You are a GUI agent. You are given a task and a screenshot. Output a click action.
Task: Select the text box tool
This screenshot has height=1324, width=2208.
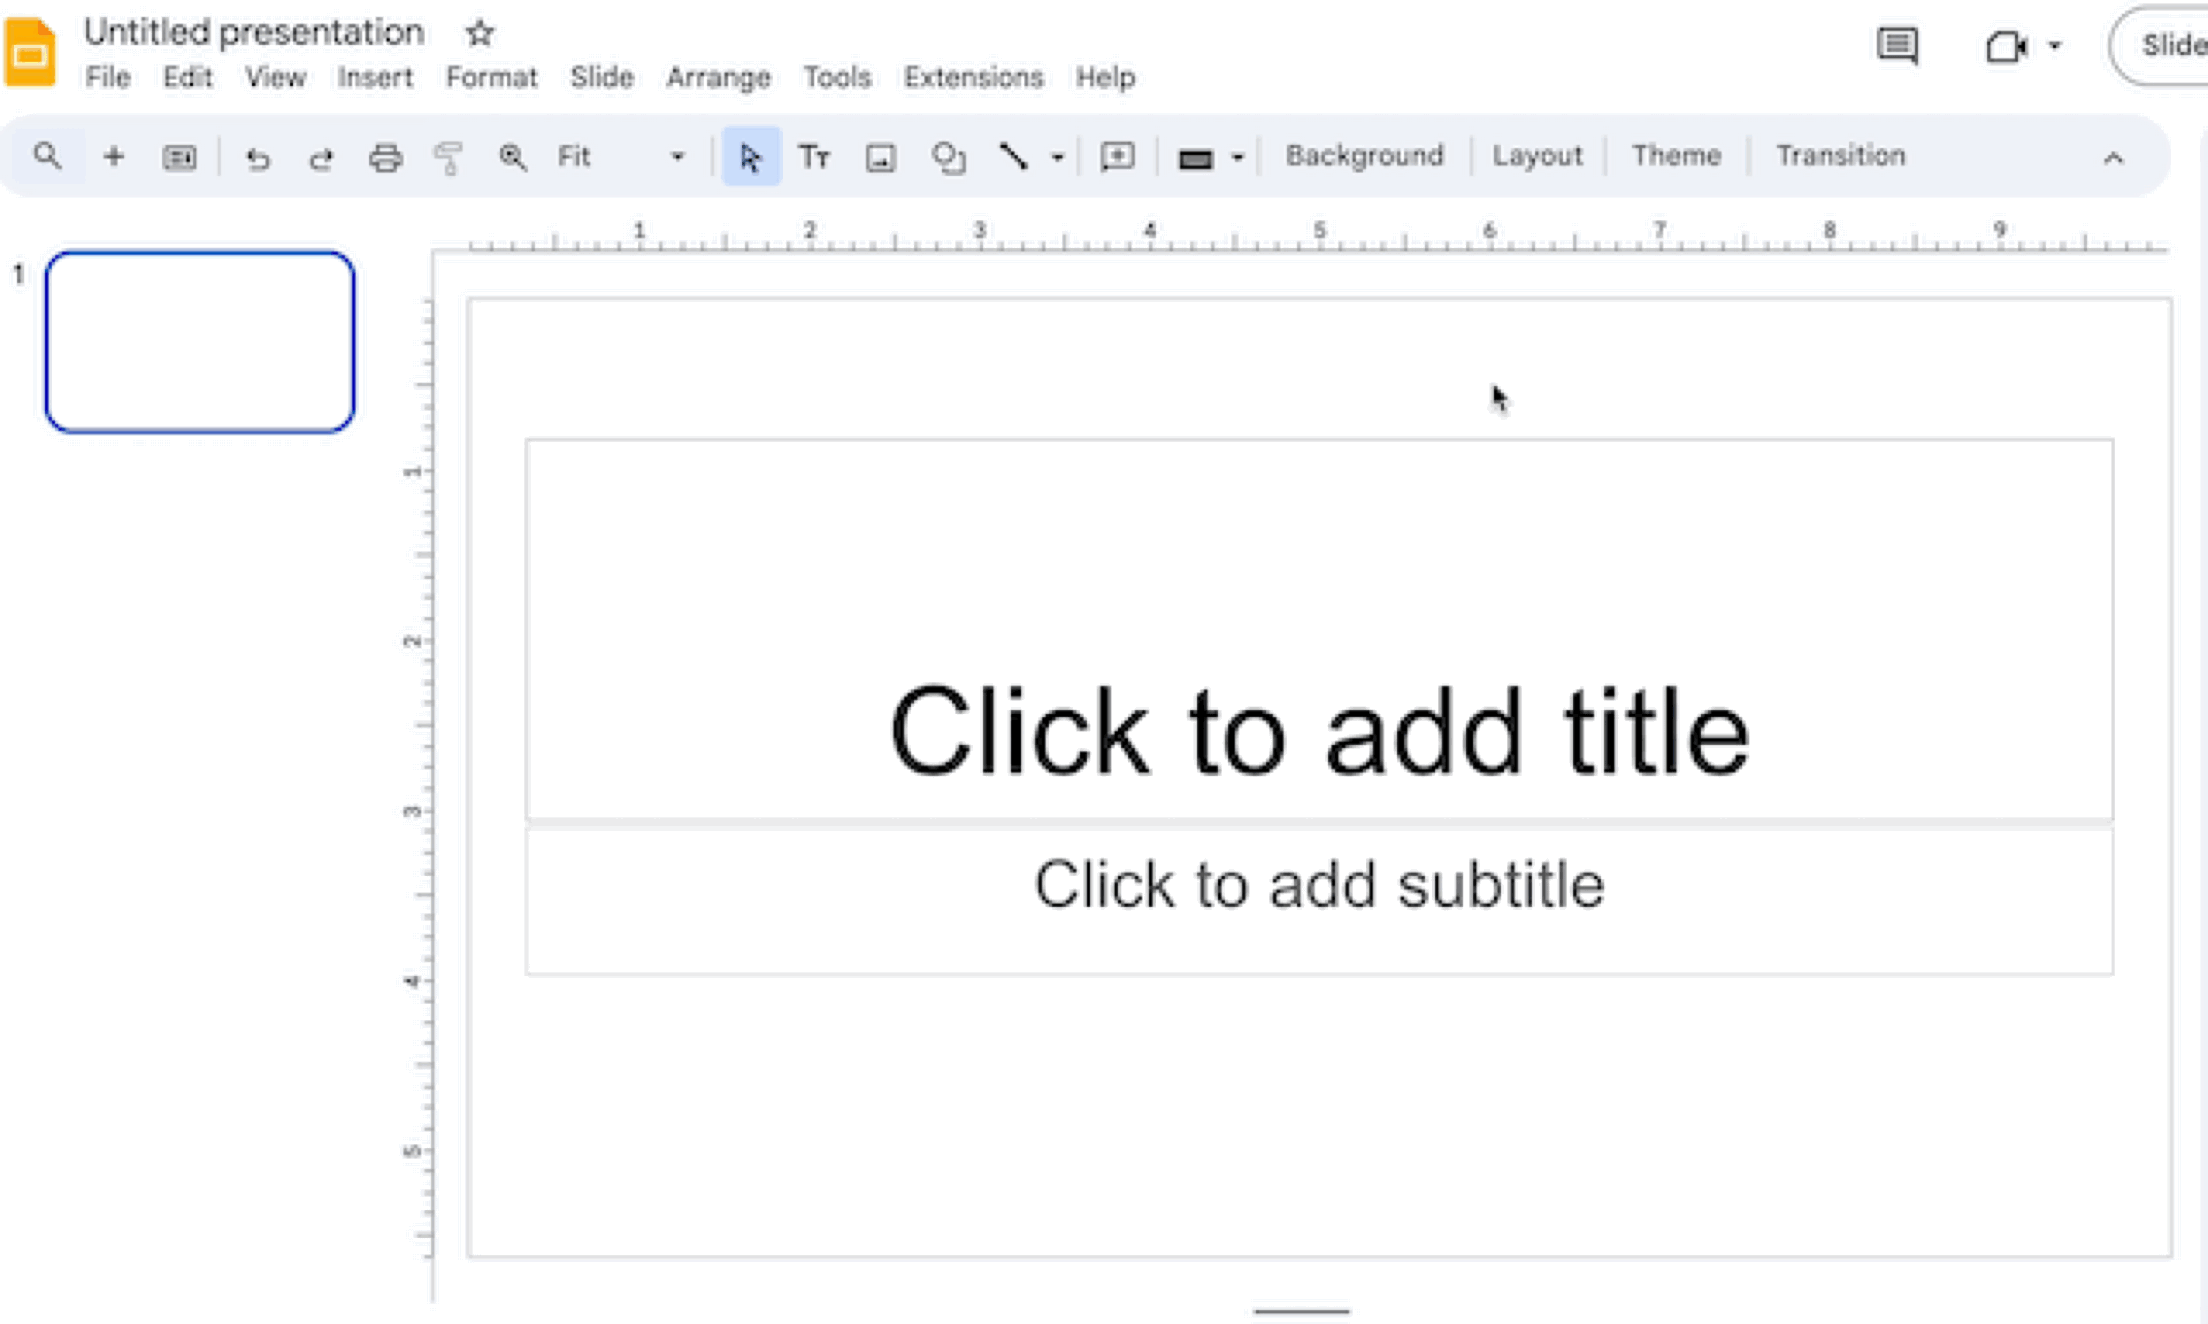click(x=814, y=157)
